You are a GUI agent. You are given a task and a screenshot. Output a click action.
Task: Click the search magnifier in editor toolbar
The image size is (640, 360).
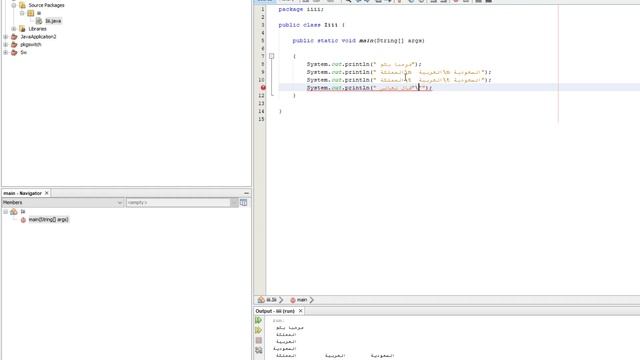(x=348, y=1)
